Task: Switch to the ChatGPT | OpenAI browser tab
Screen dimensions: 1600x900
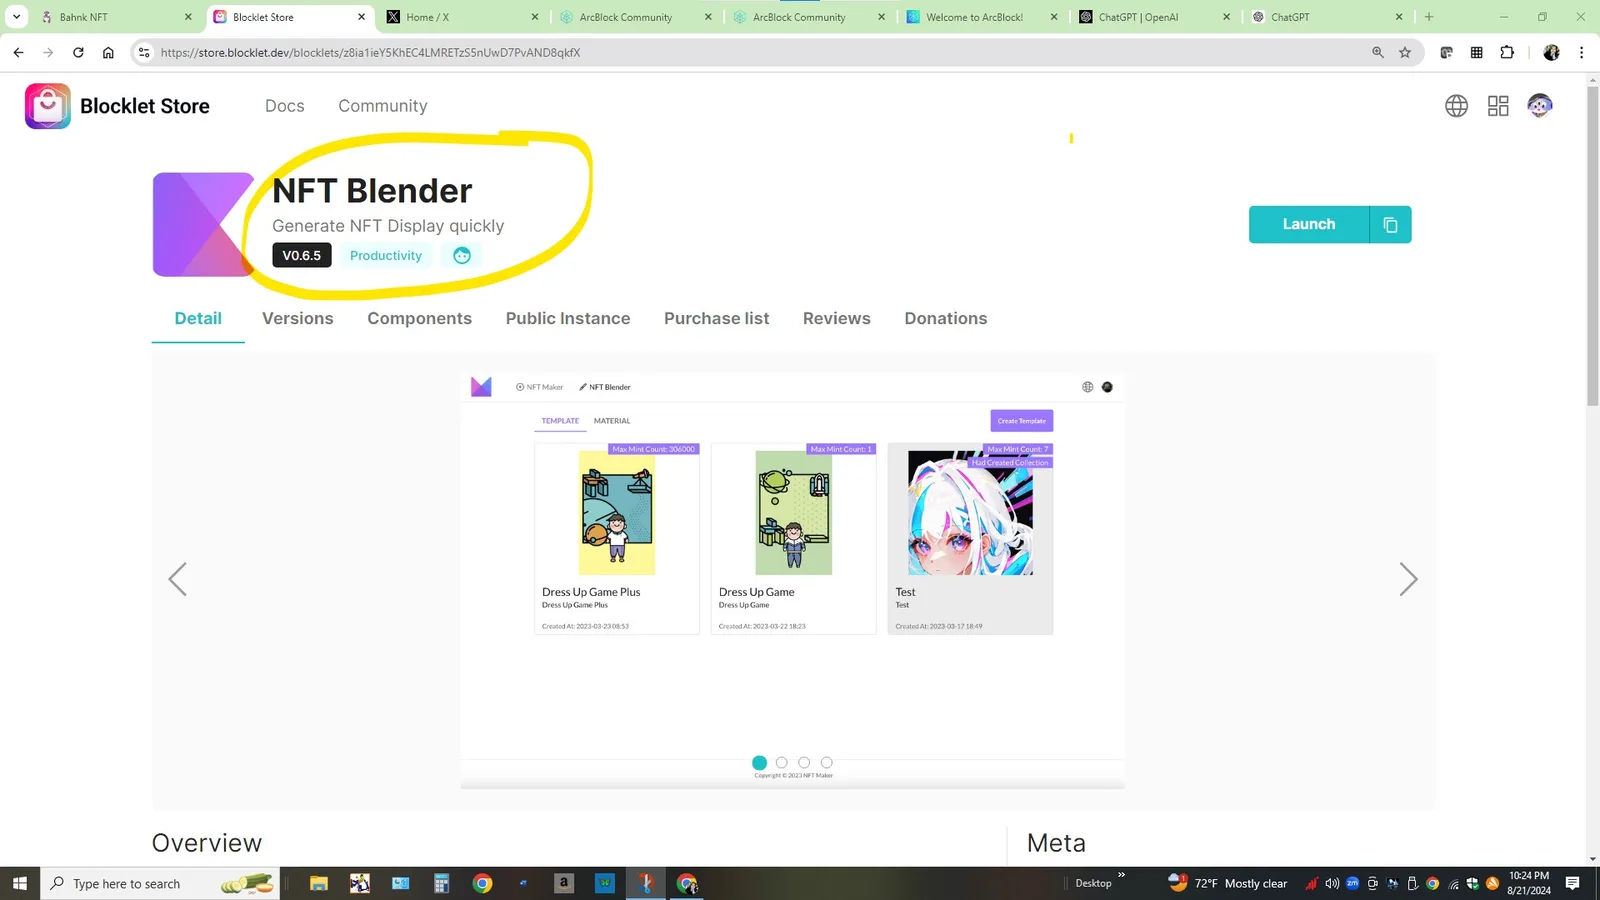Action: coord(1155,17)
